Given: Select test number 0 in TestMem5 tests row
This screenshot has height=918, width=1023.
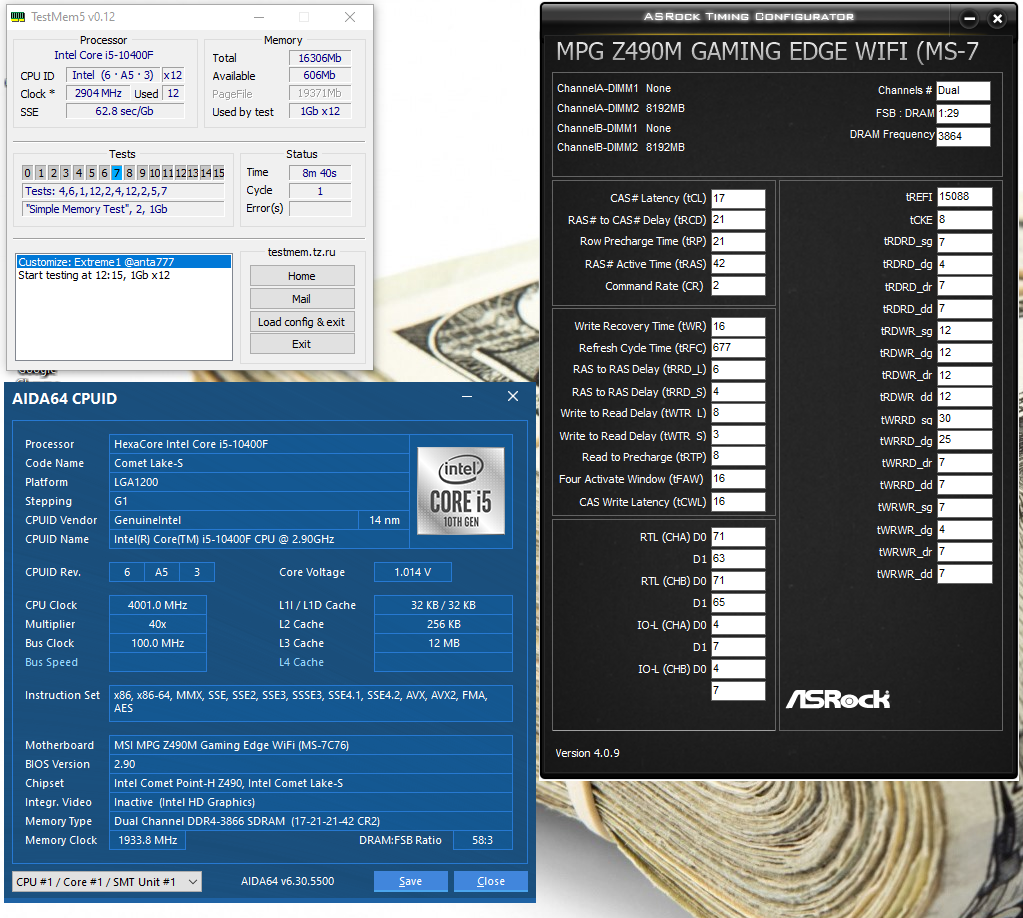Looking at the screenshot, I should [x=27, y=173].
